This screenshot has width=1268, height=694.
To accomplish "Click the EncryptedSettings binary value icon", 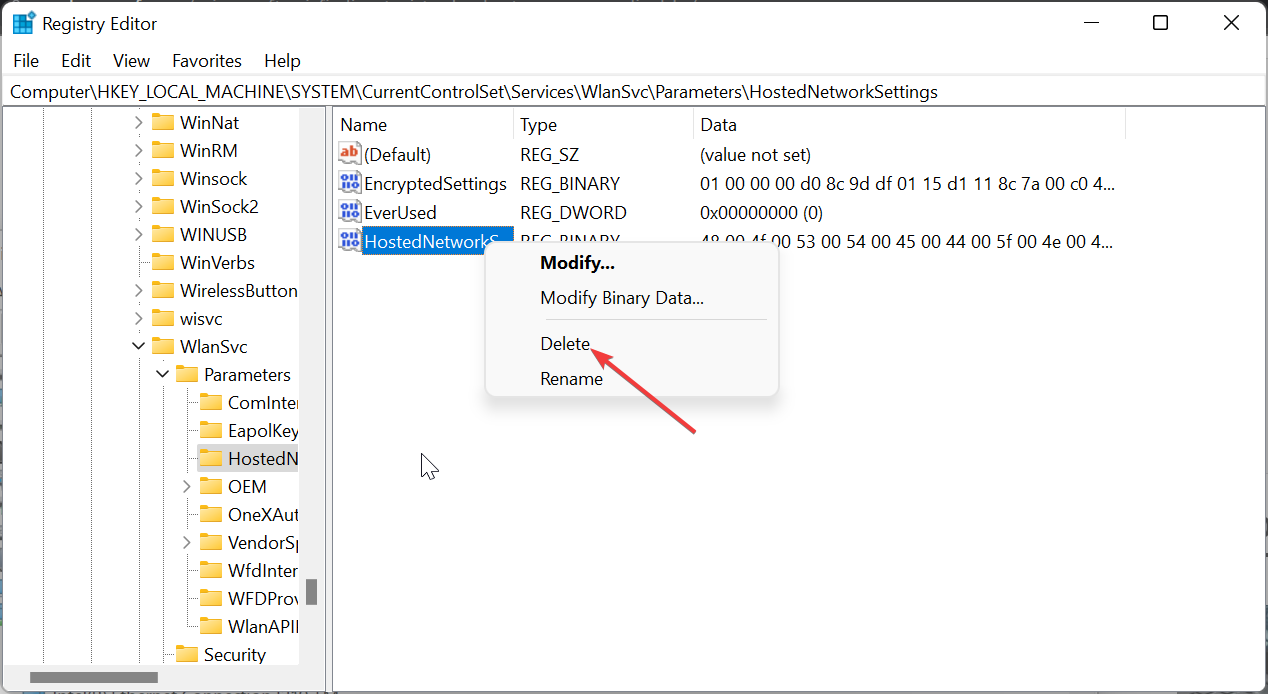I will tap(350, 183).
